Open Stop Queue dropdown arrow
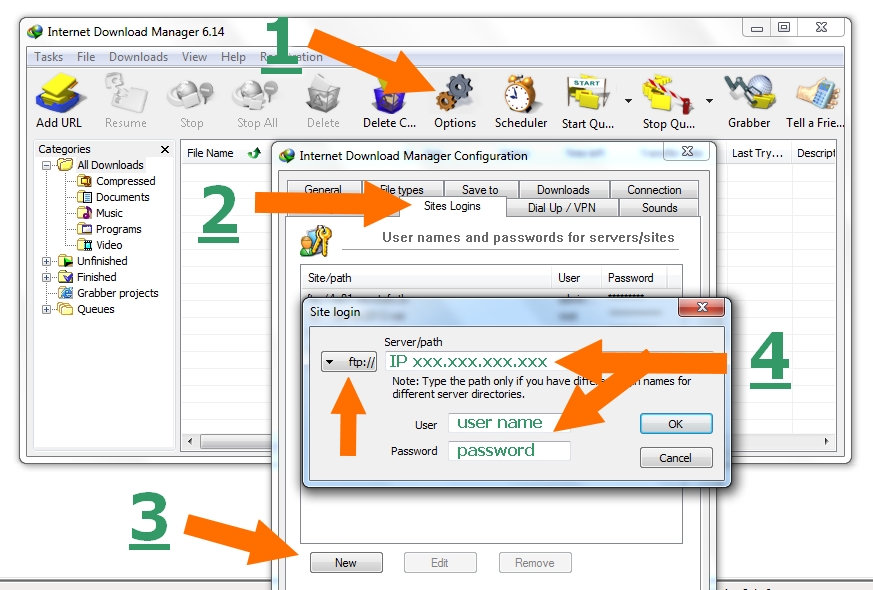 (x=709, y=101)
